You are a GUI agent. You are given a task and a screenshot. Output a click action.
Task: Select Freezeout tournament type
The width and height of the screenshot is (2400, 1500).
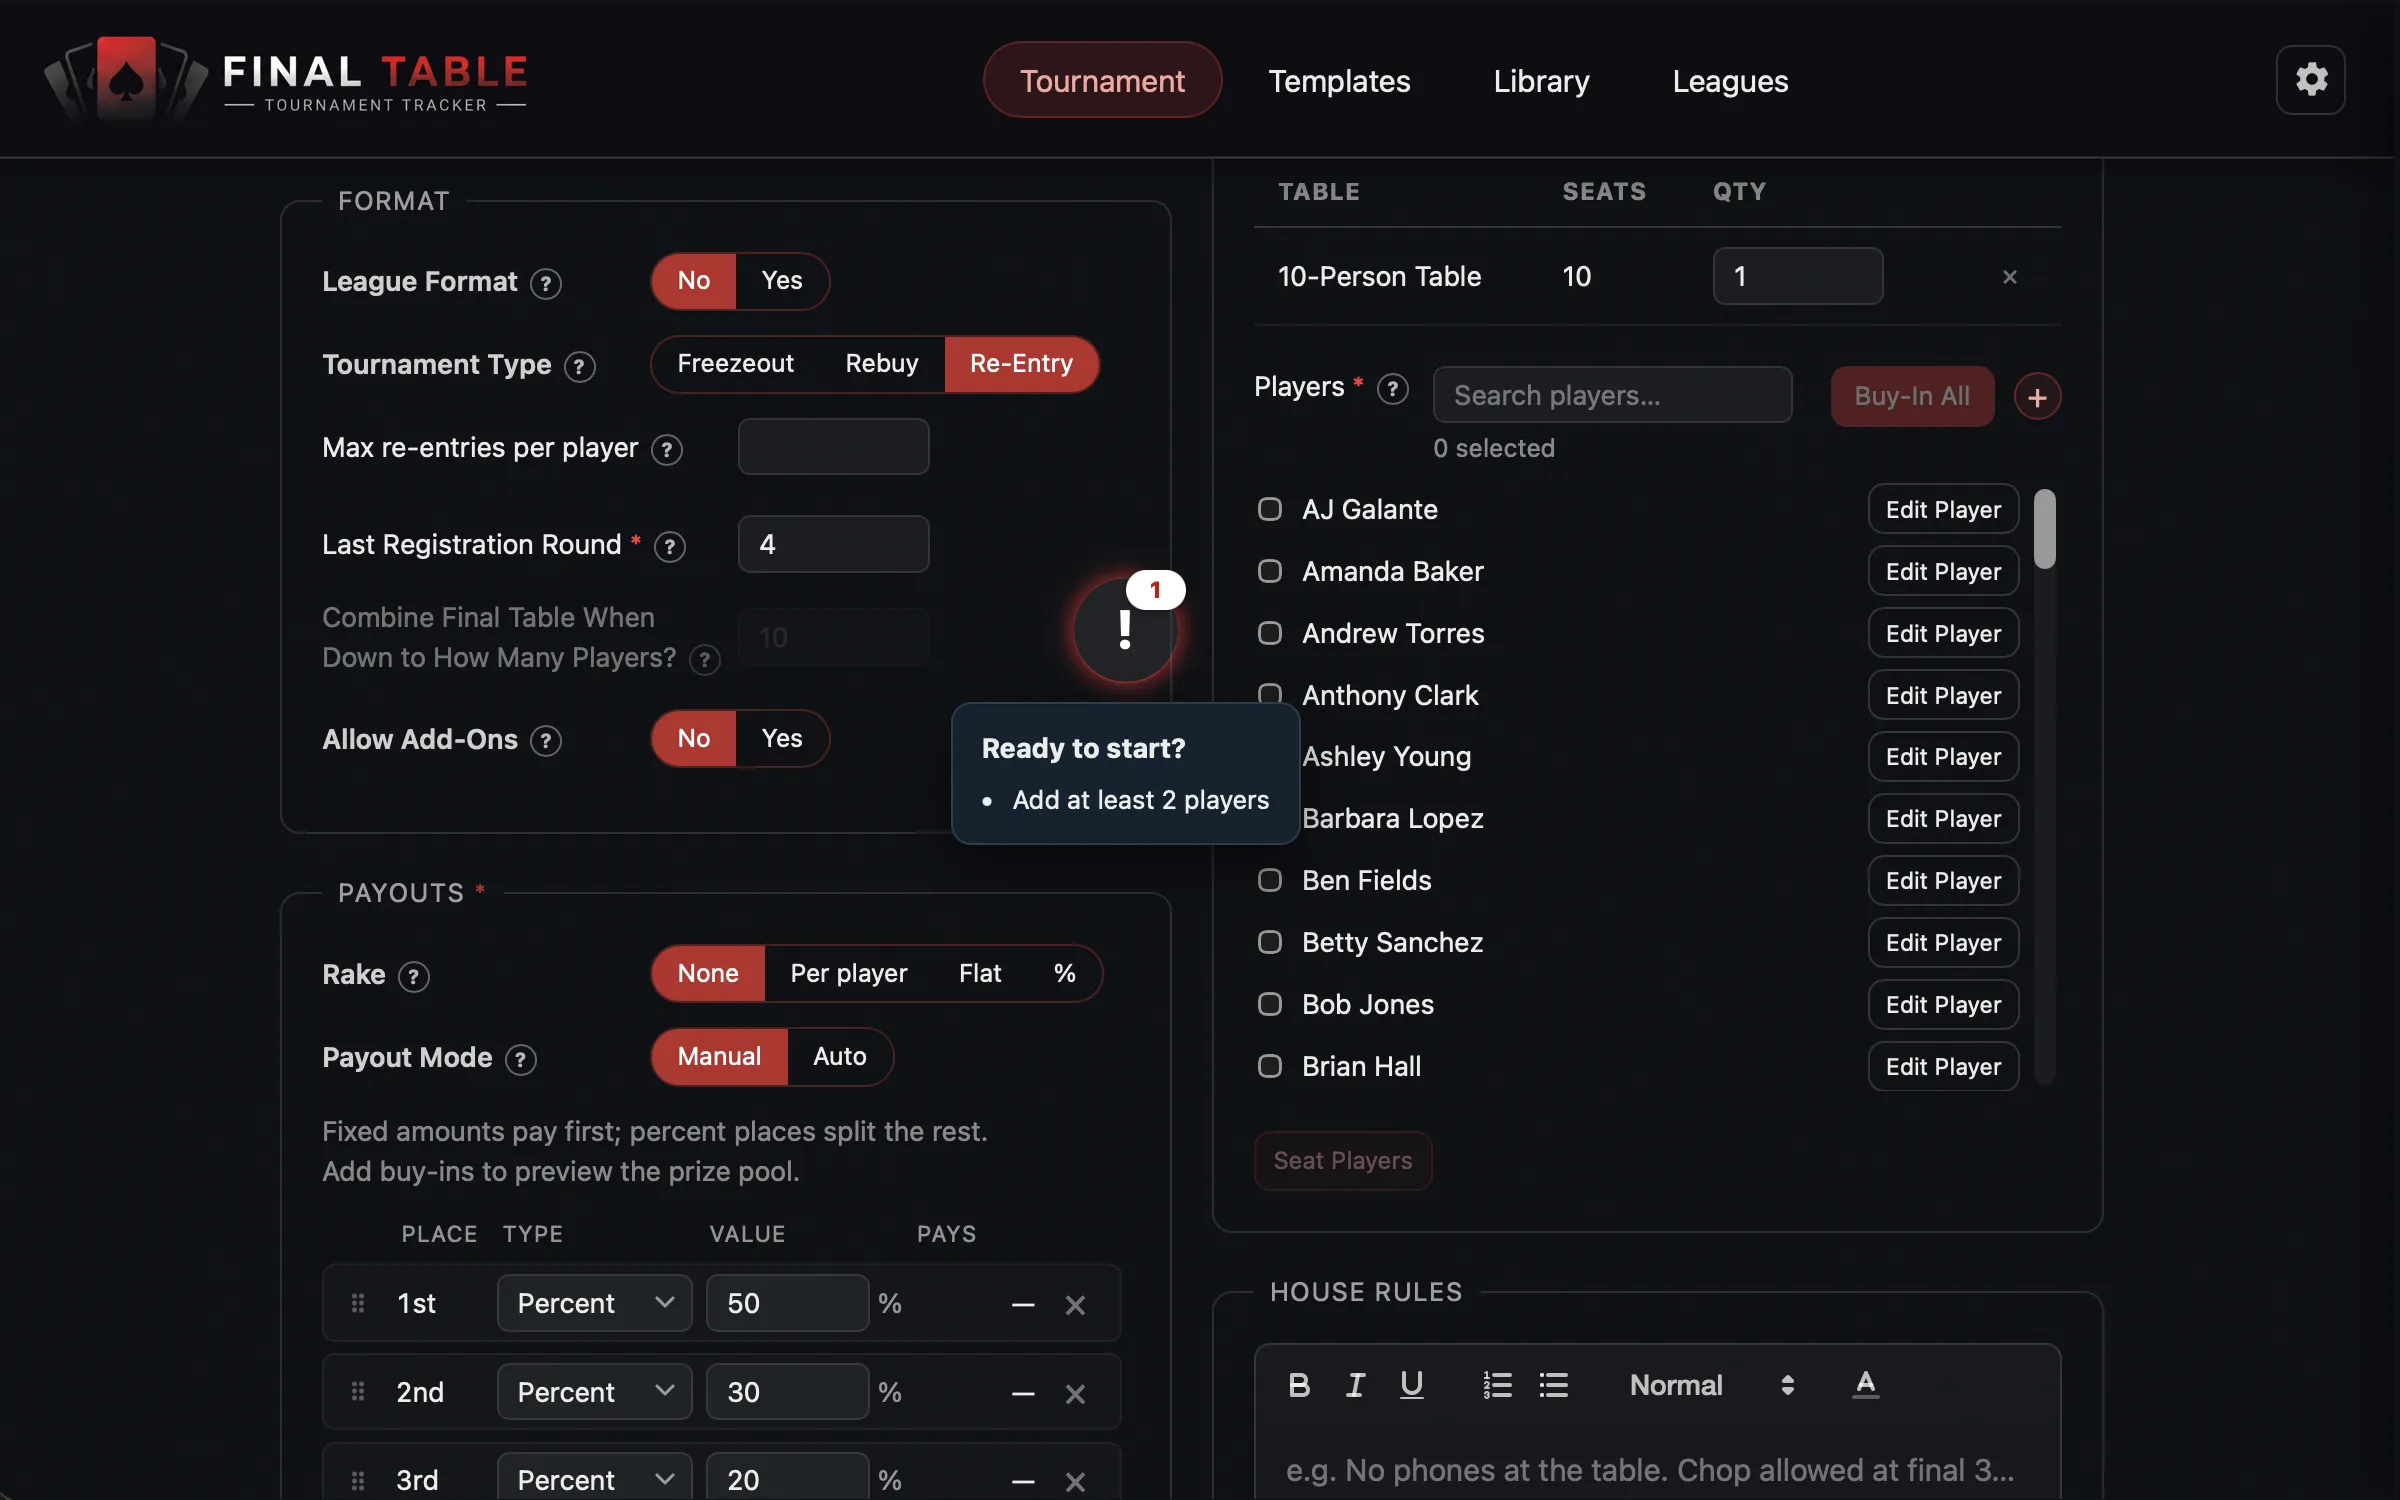point(735,364)
